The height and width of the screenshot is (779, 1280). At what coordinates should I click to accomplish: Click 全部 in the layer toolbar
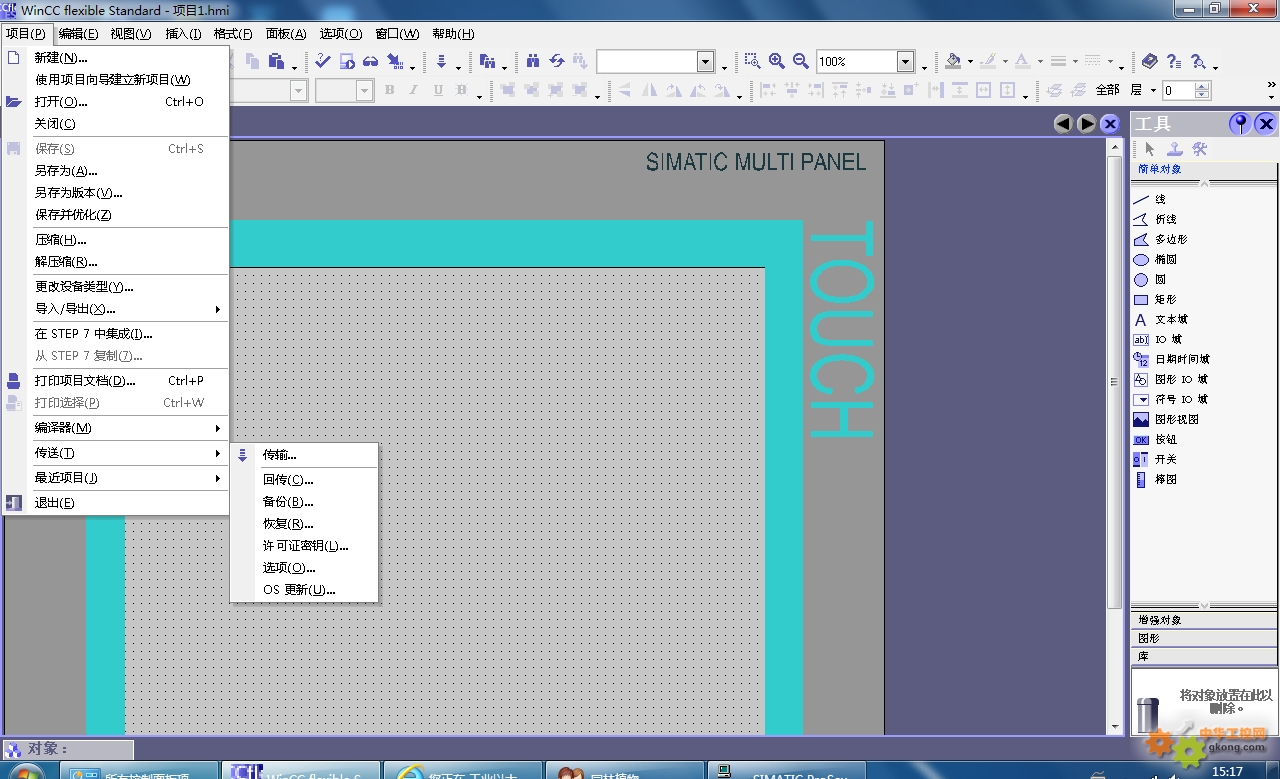coord(1108,90)
